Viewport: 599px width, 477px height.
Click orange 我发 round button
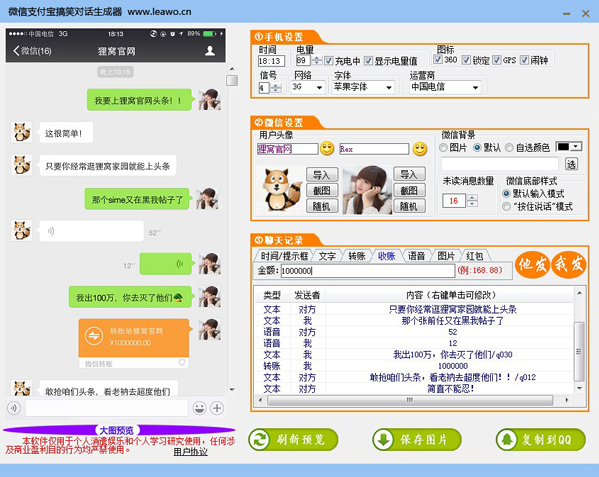(569, 264)
